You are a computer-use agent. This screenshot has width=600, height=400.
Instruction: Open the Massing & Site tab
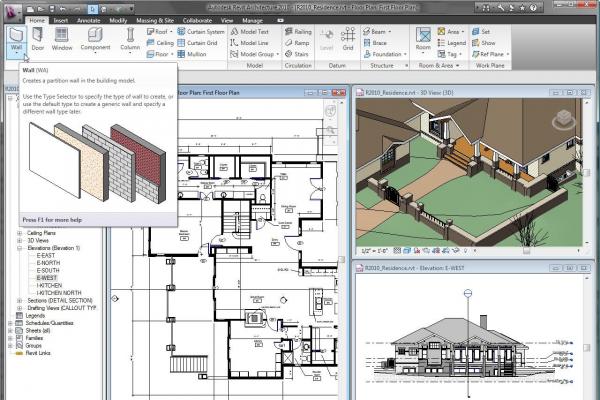click(x=156, y=19)
